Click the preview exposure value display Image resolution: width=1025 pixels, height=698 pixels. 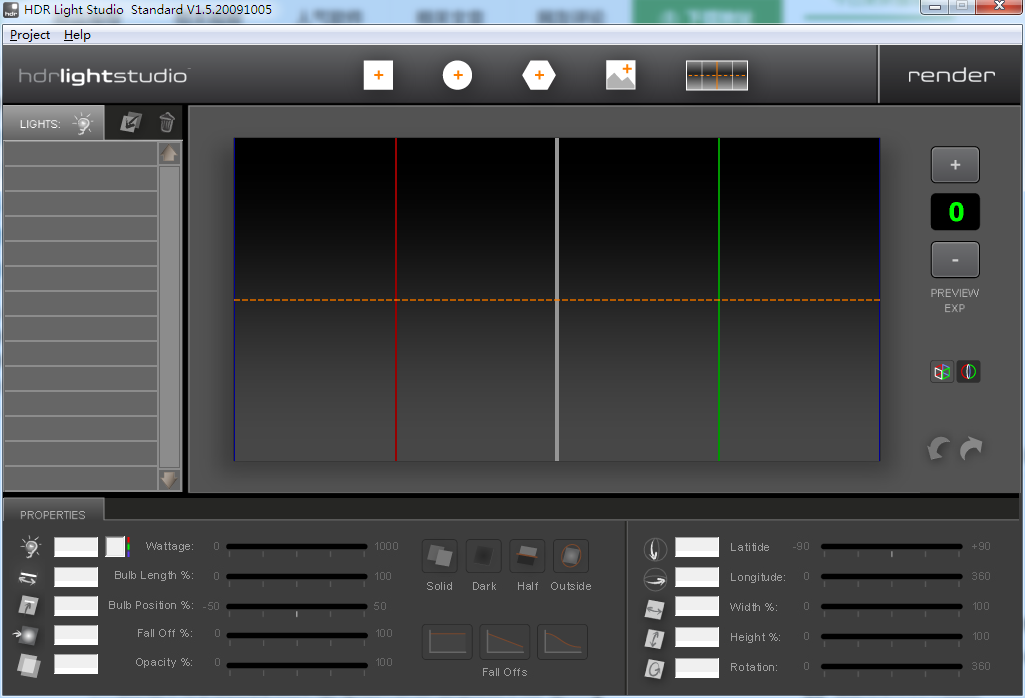tap(955, 212)
